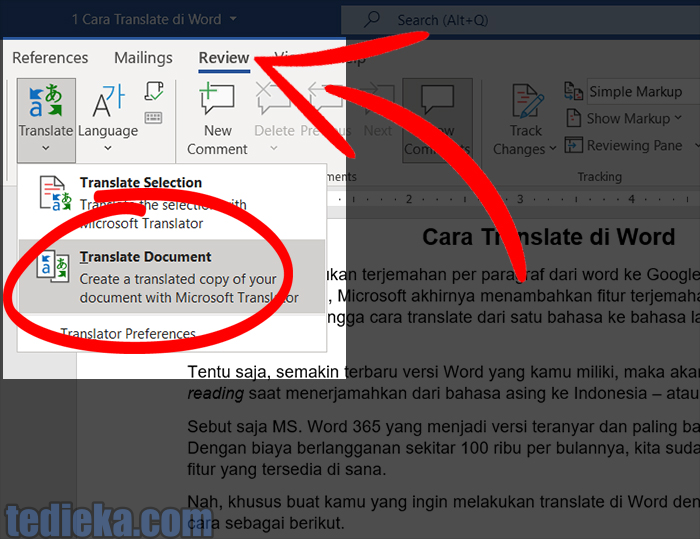The width and height of the screenshot is (700, 539).
Task: Click the markup display icon beside Simple Markup
Action: pyautogui.click(x=574, y=91)
